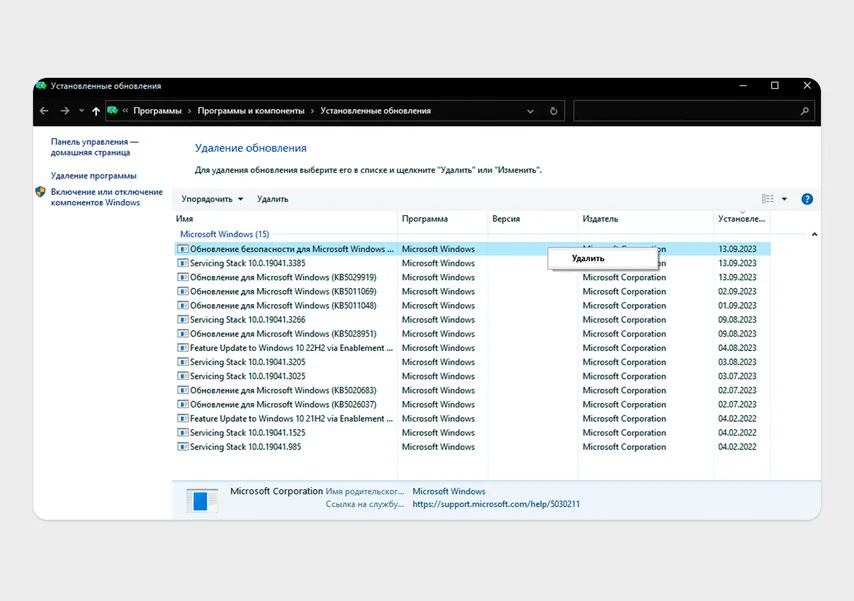854x601 pixels.
Task: Open Удаление программы link
Action: [x=94, y=175]
